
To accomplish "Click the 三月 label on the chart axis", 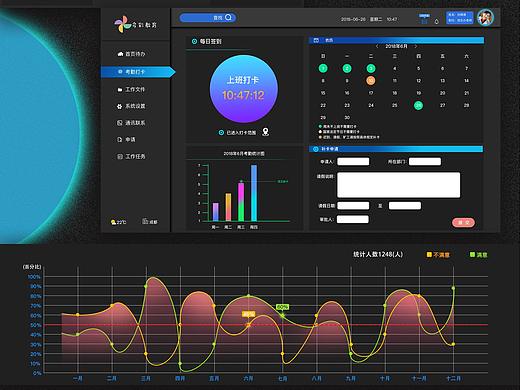I will point(146,378).
